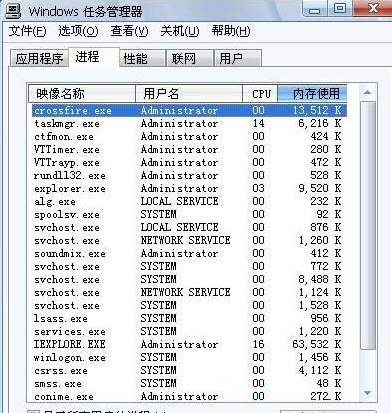This screenshot has height=413, width=392.
Task: Sort by 映像名称 column header
Action: (82, 93)
